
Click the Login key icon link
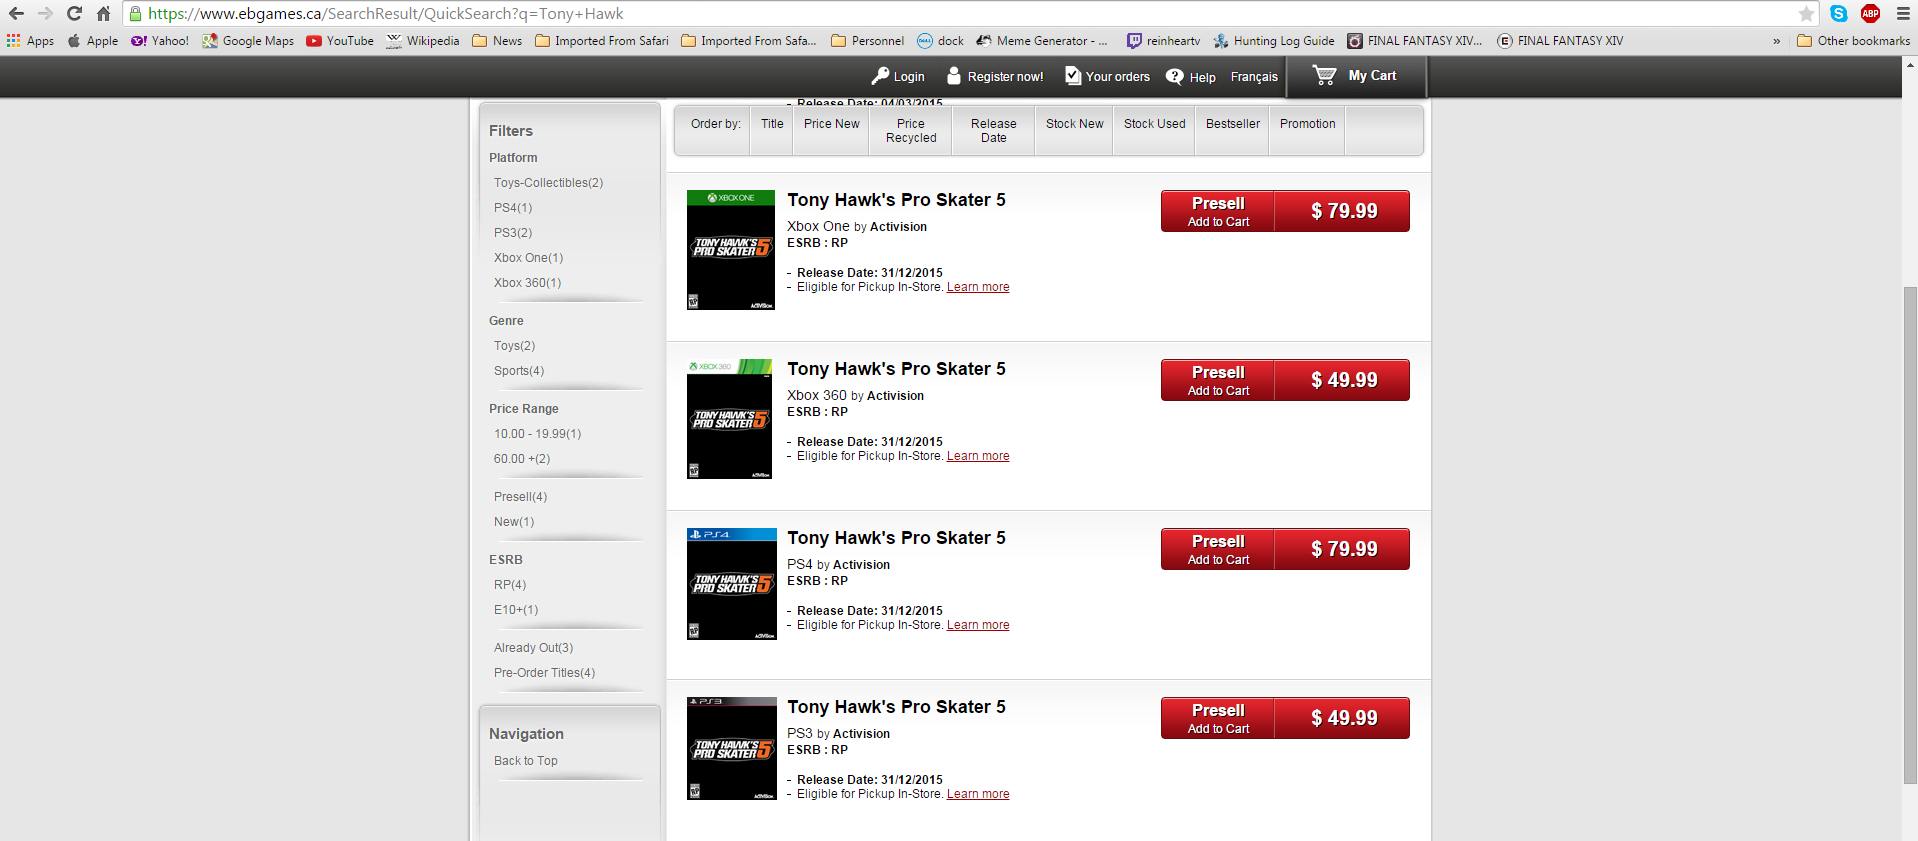click(898, 76)
